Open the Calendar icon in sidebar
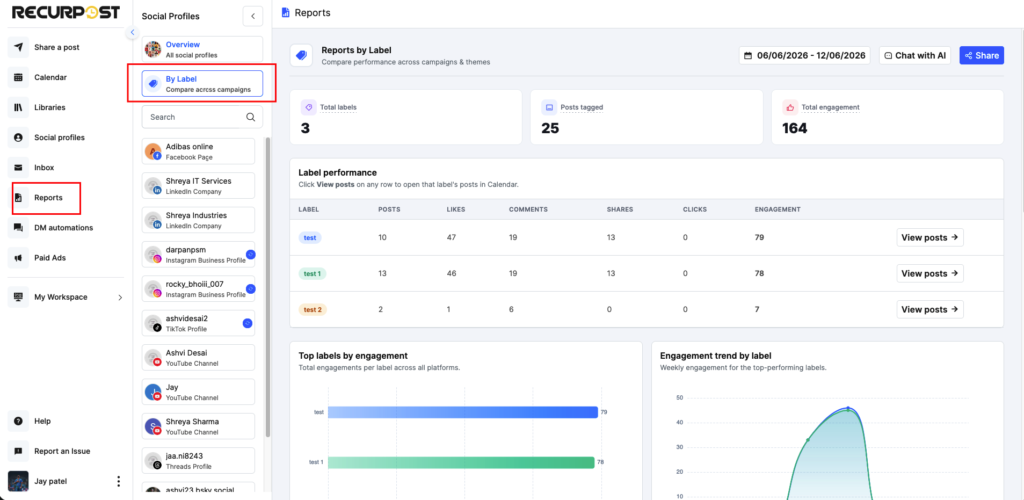 (x=19, y=78)
